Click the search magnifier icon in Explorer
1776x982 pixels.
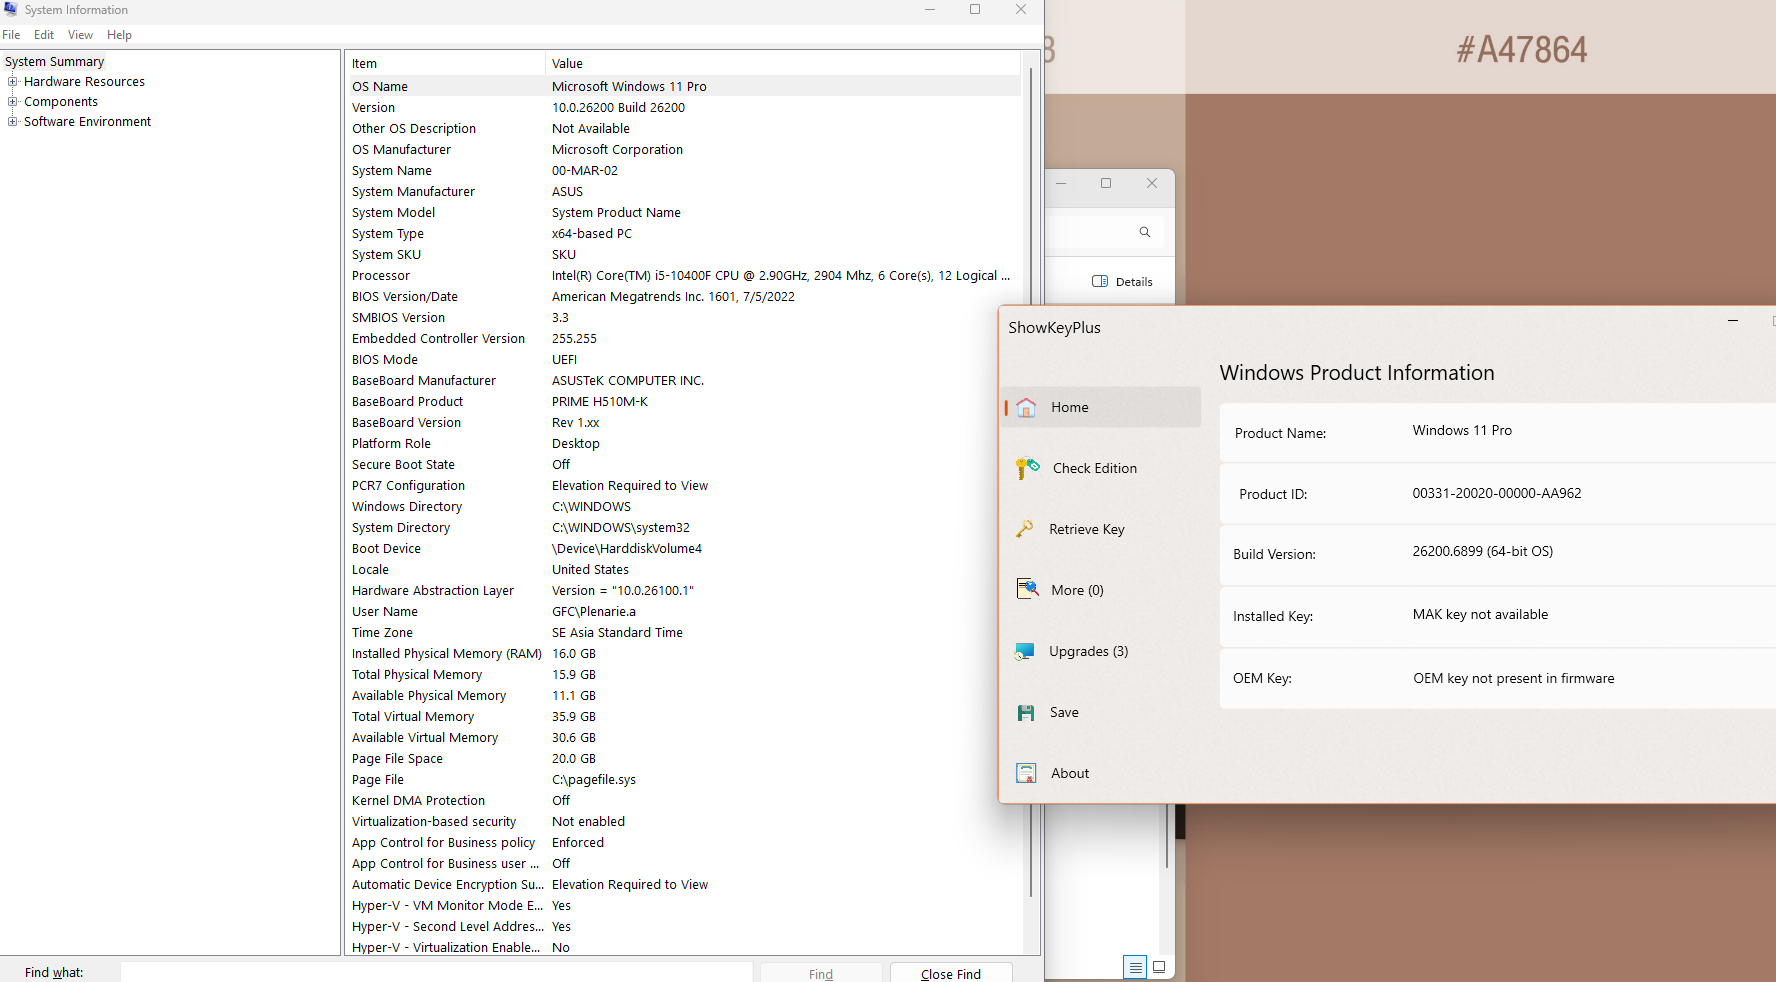click(1145, 232)
